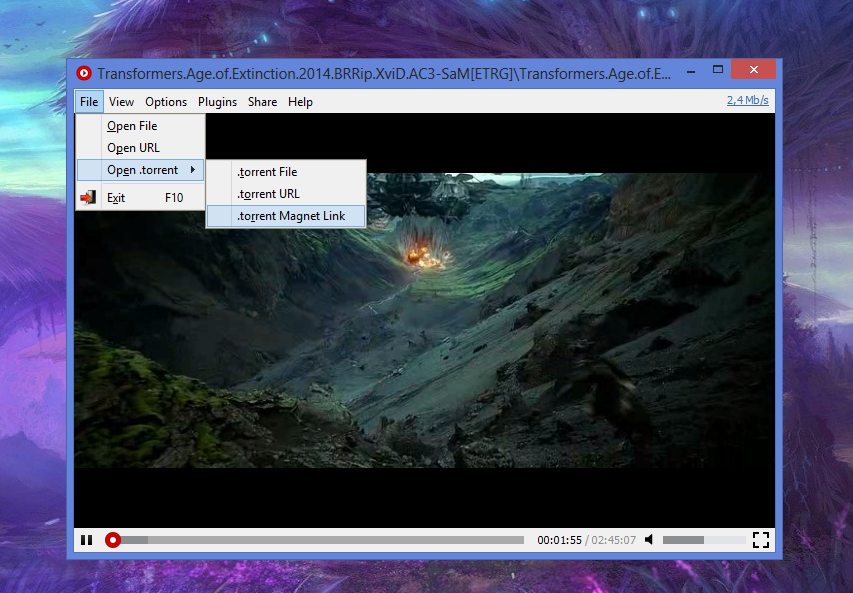Close the player window
Viewport: 853px width, 593px height.
pos(753,70)
